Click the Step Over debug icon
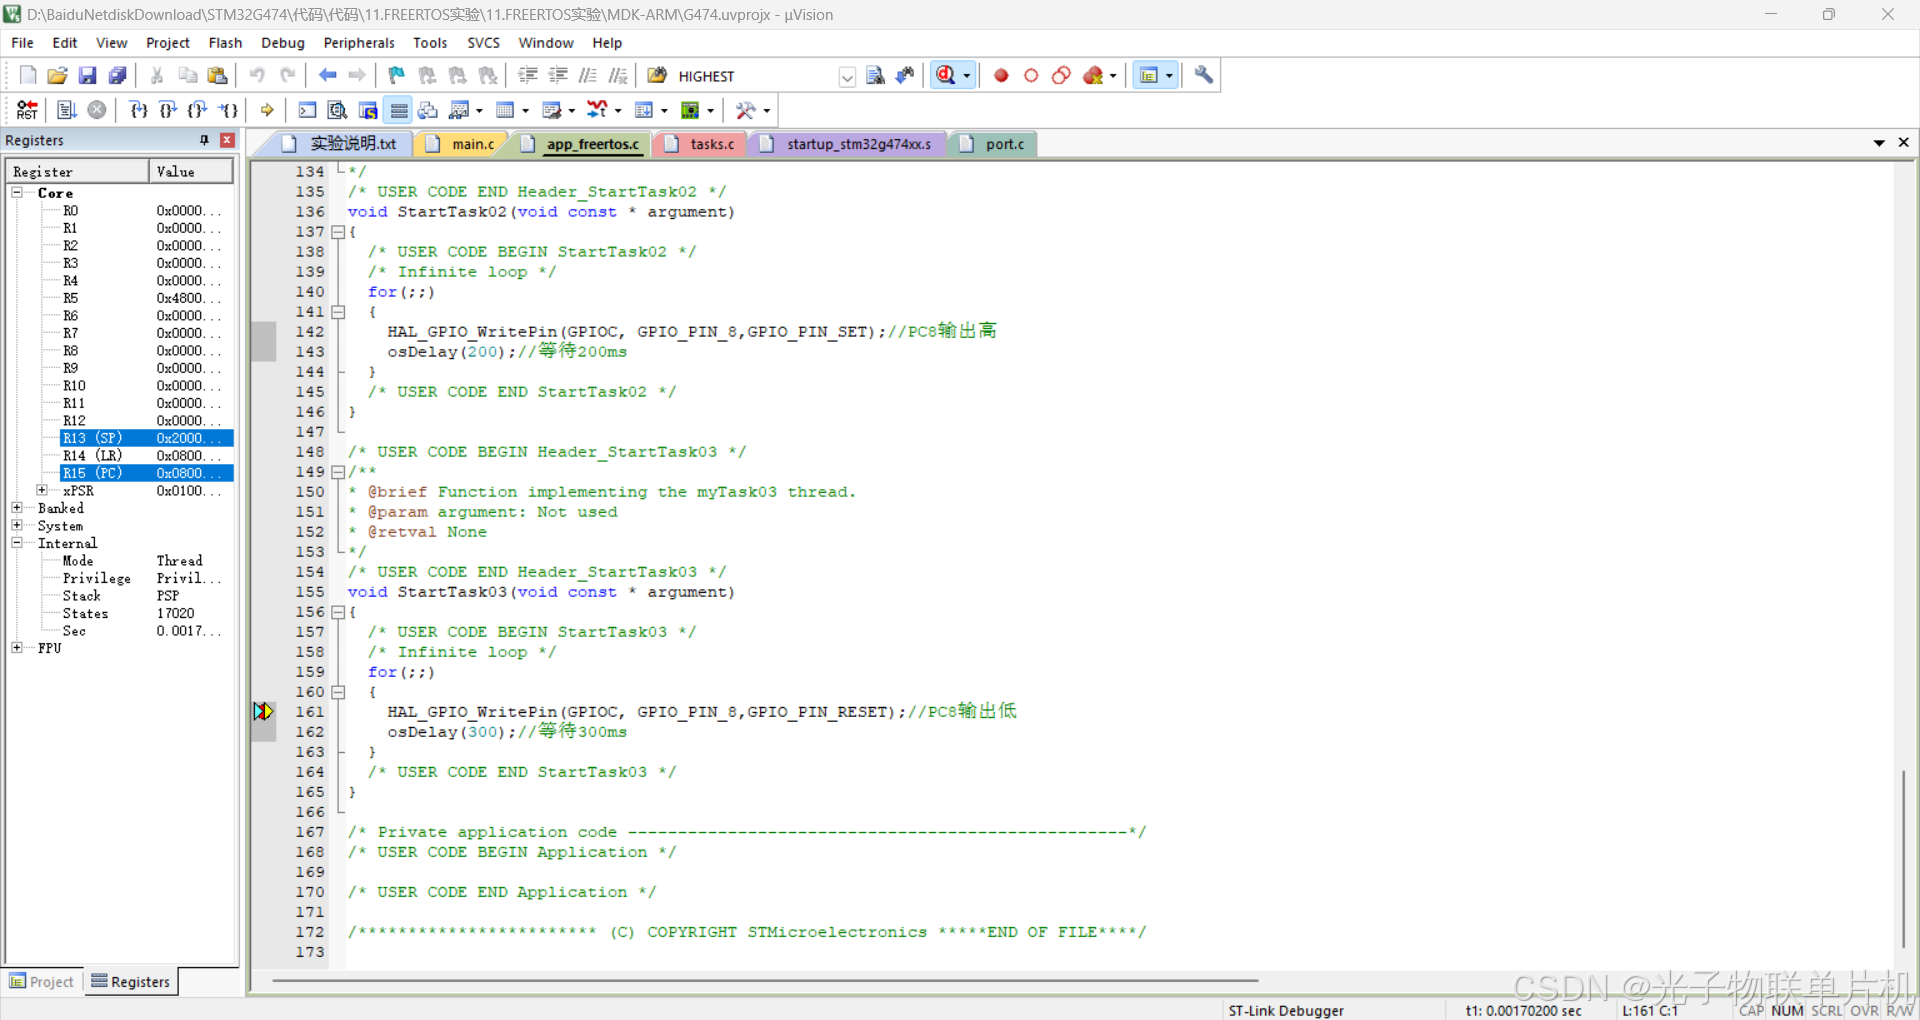 168,110
